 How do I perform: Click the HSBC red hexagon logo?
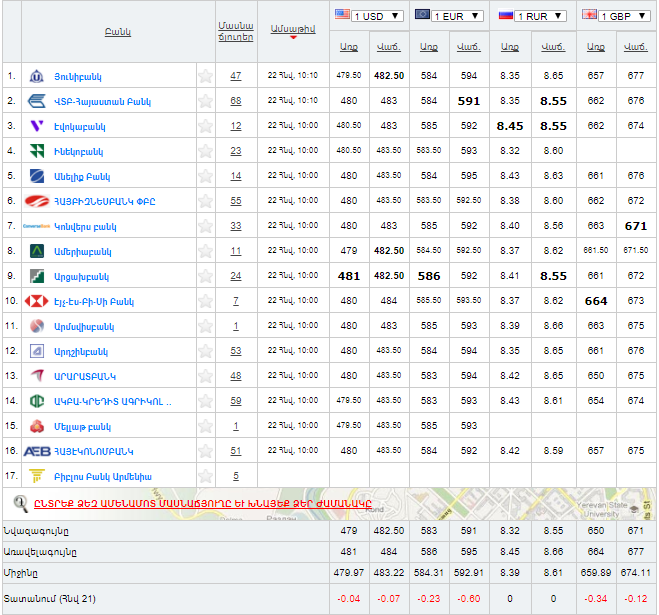[x=37, y=301]
